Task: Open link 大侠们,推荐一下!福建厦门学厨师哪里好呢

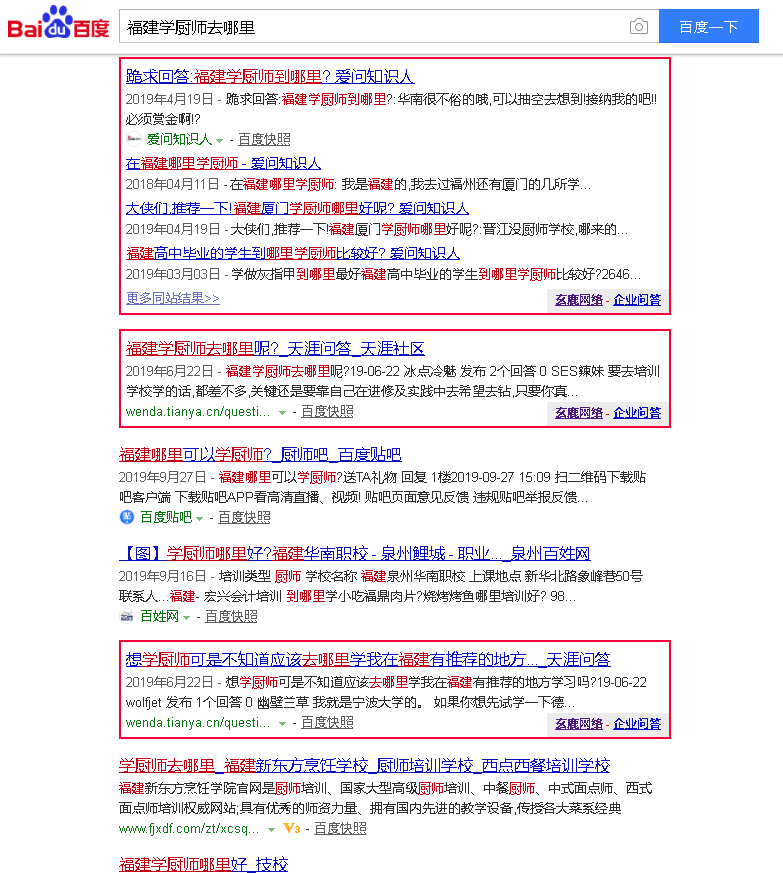Action: tap(297, 208)
